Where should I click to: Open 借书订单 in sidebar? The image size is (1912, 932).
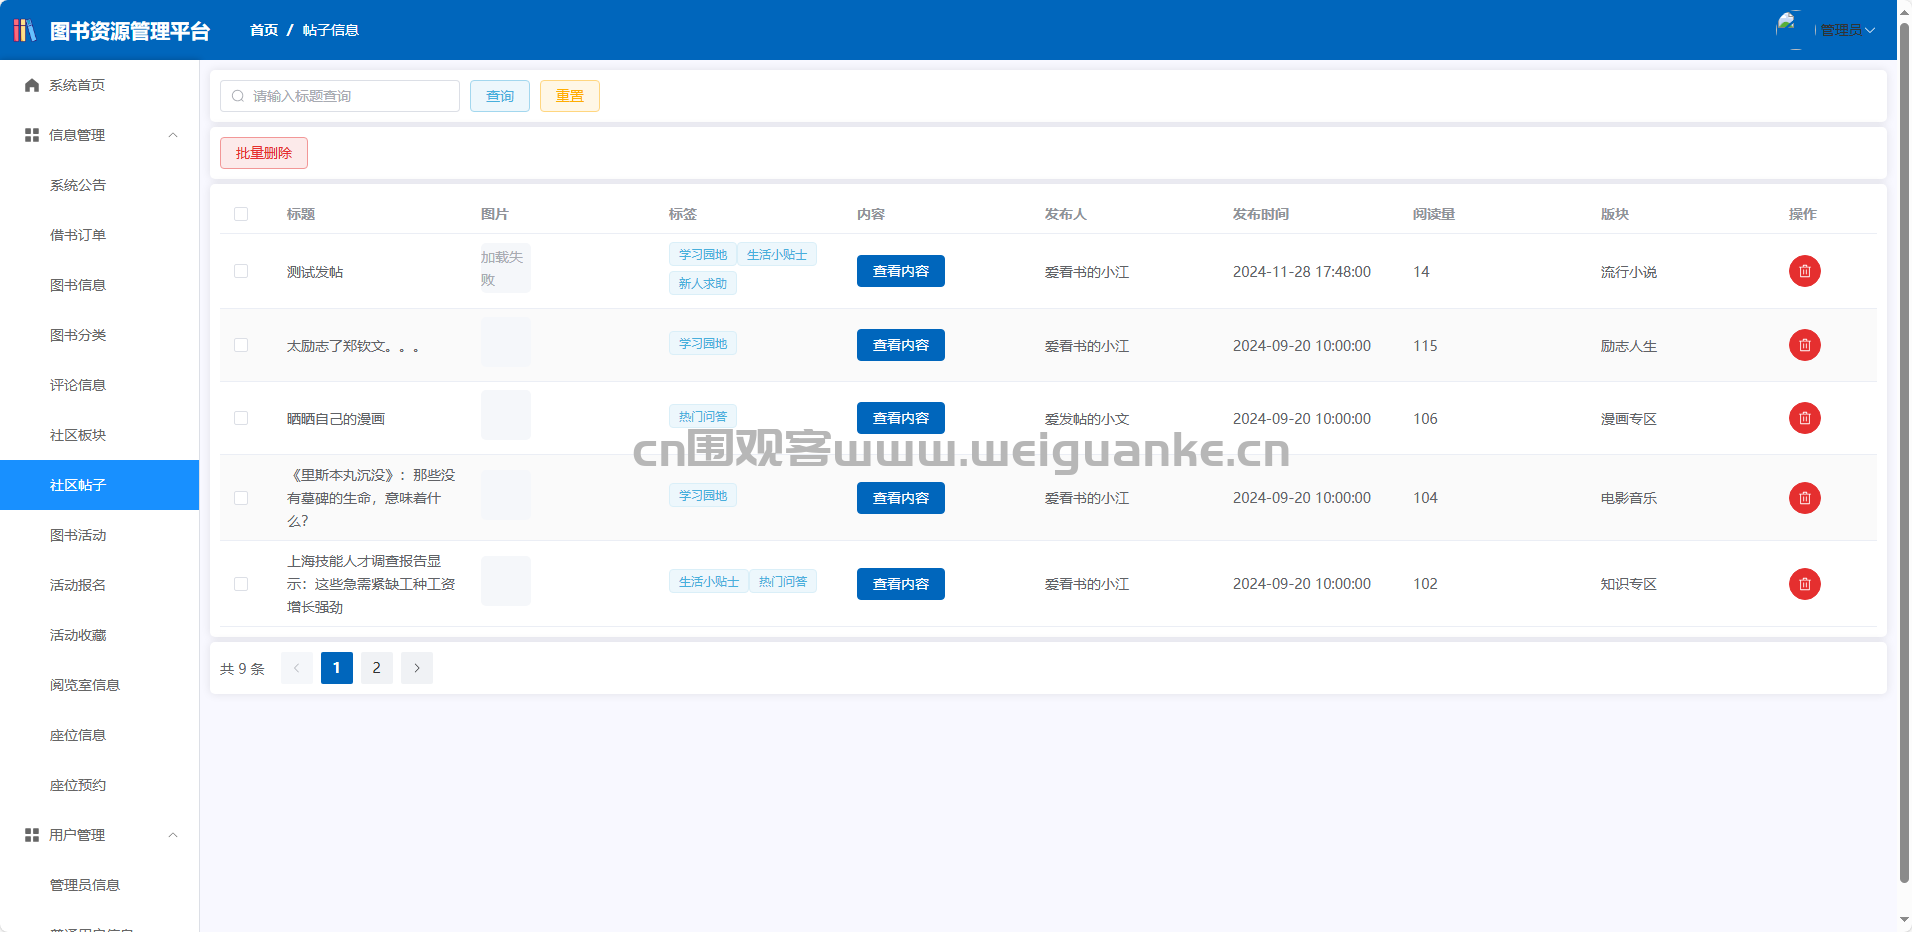99,235
